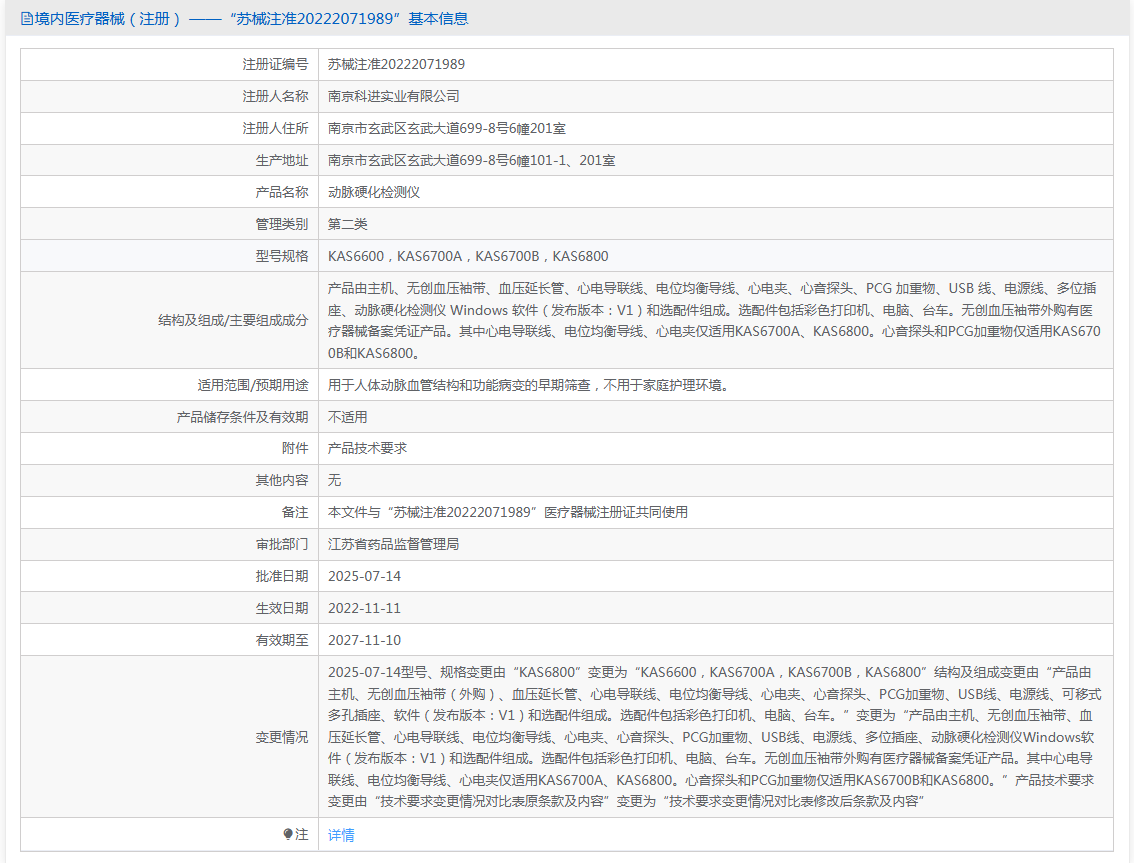Select remark text 本文件与…医疗器械注册证共同使用
The height and width of the screenshot is (863, 1134).
508,512
